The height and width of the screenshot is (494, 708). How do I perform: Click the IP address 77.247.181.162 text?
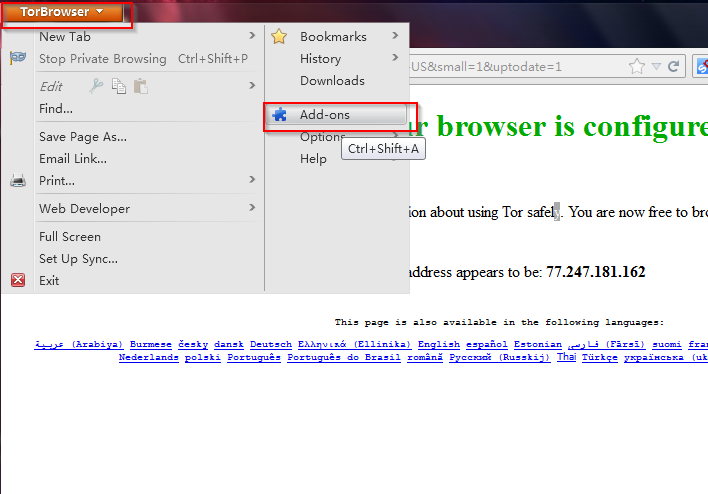click(x=596, y=272)
